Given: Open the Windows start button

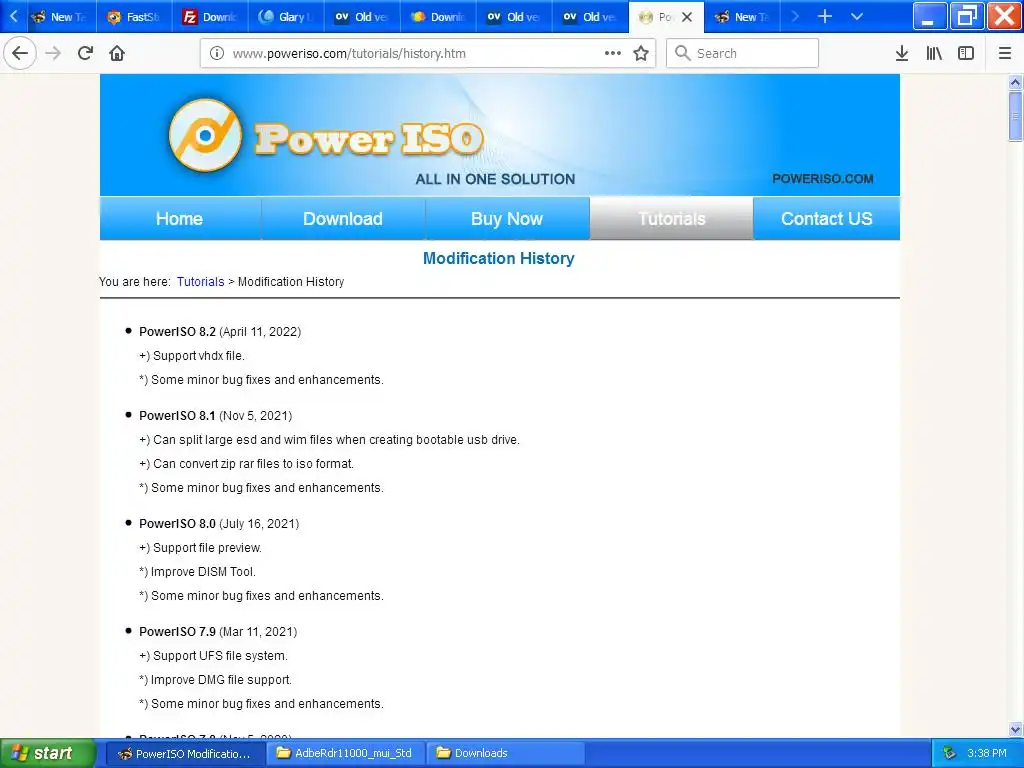Looking at the screenshot, I should click(46, 753).
